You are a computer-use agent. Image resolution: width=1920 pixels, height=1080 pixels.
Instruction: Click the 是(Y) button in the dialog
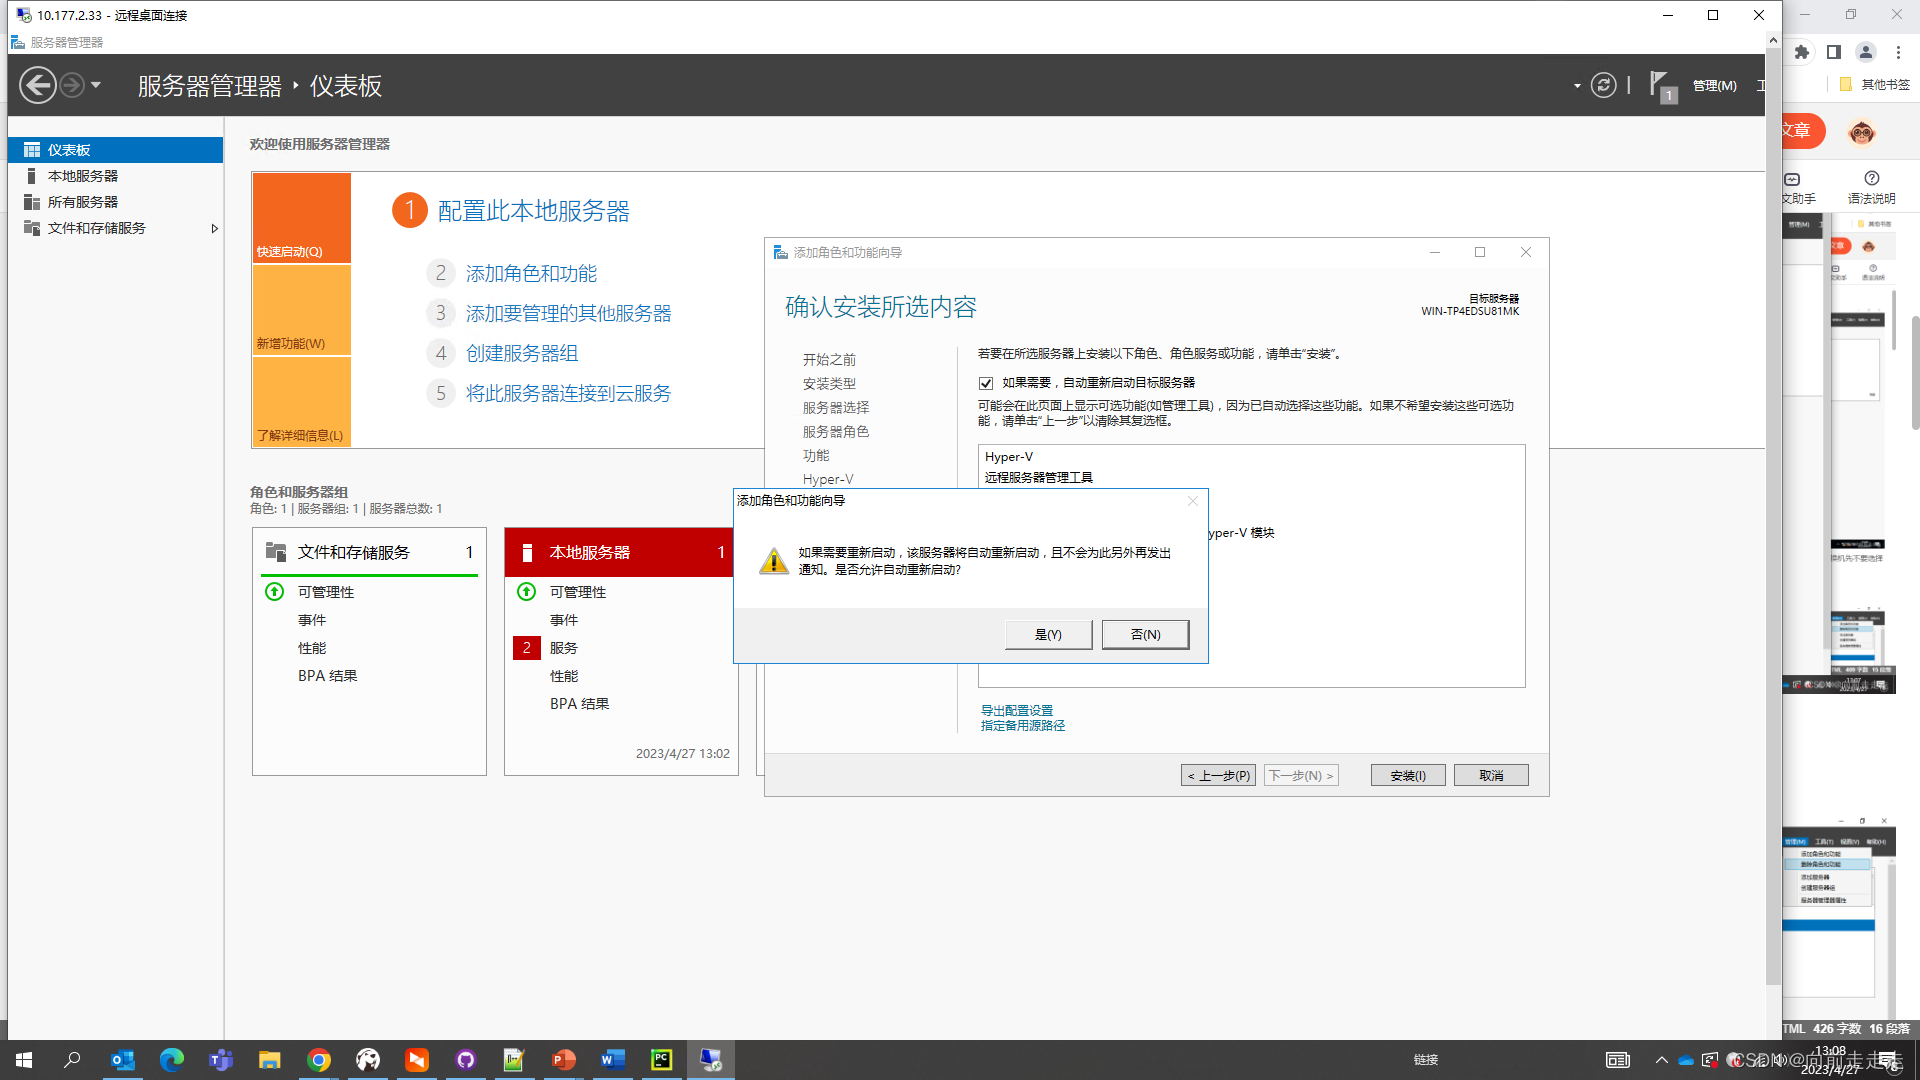tap(1048, 635)
